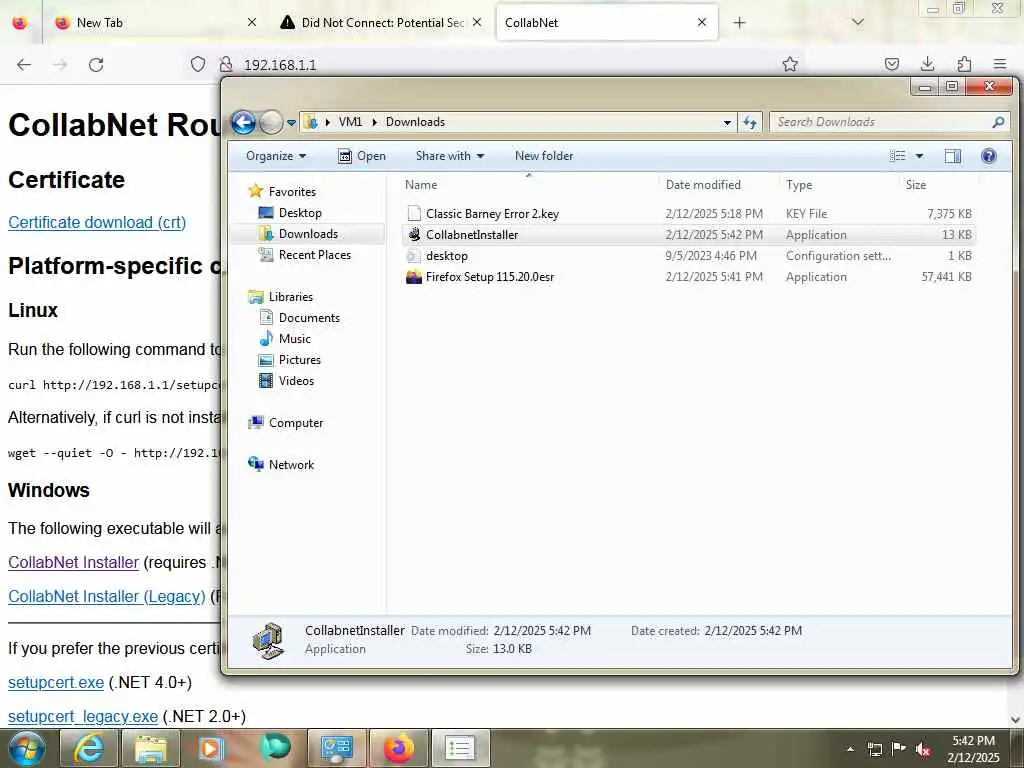This screenshot has height=768, width=1024.
Task: Refresh the Downloads folder view
Action: tap(750, 122)
